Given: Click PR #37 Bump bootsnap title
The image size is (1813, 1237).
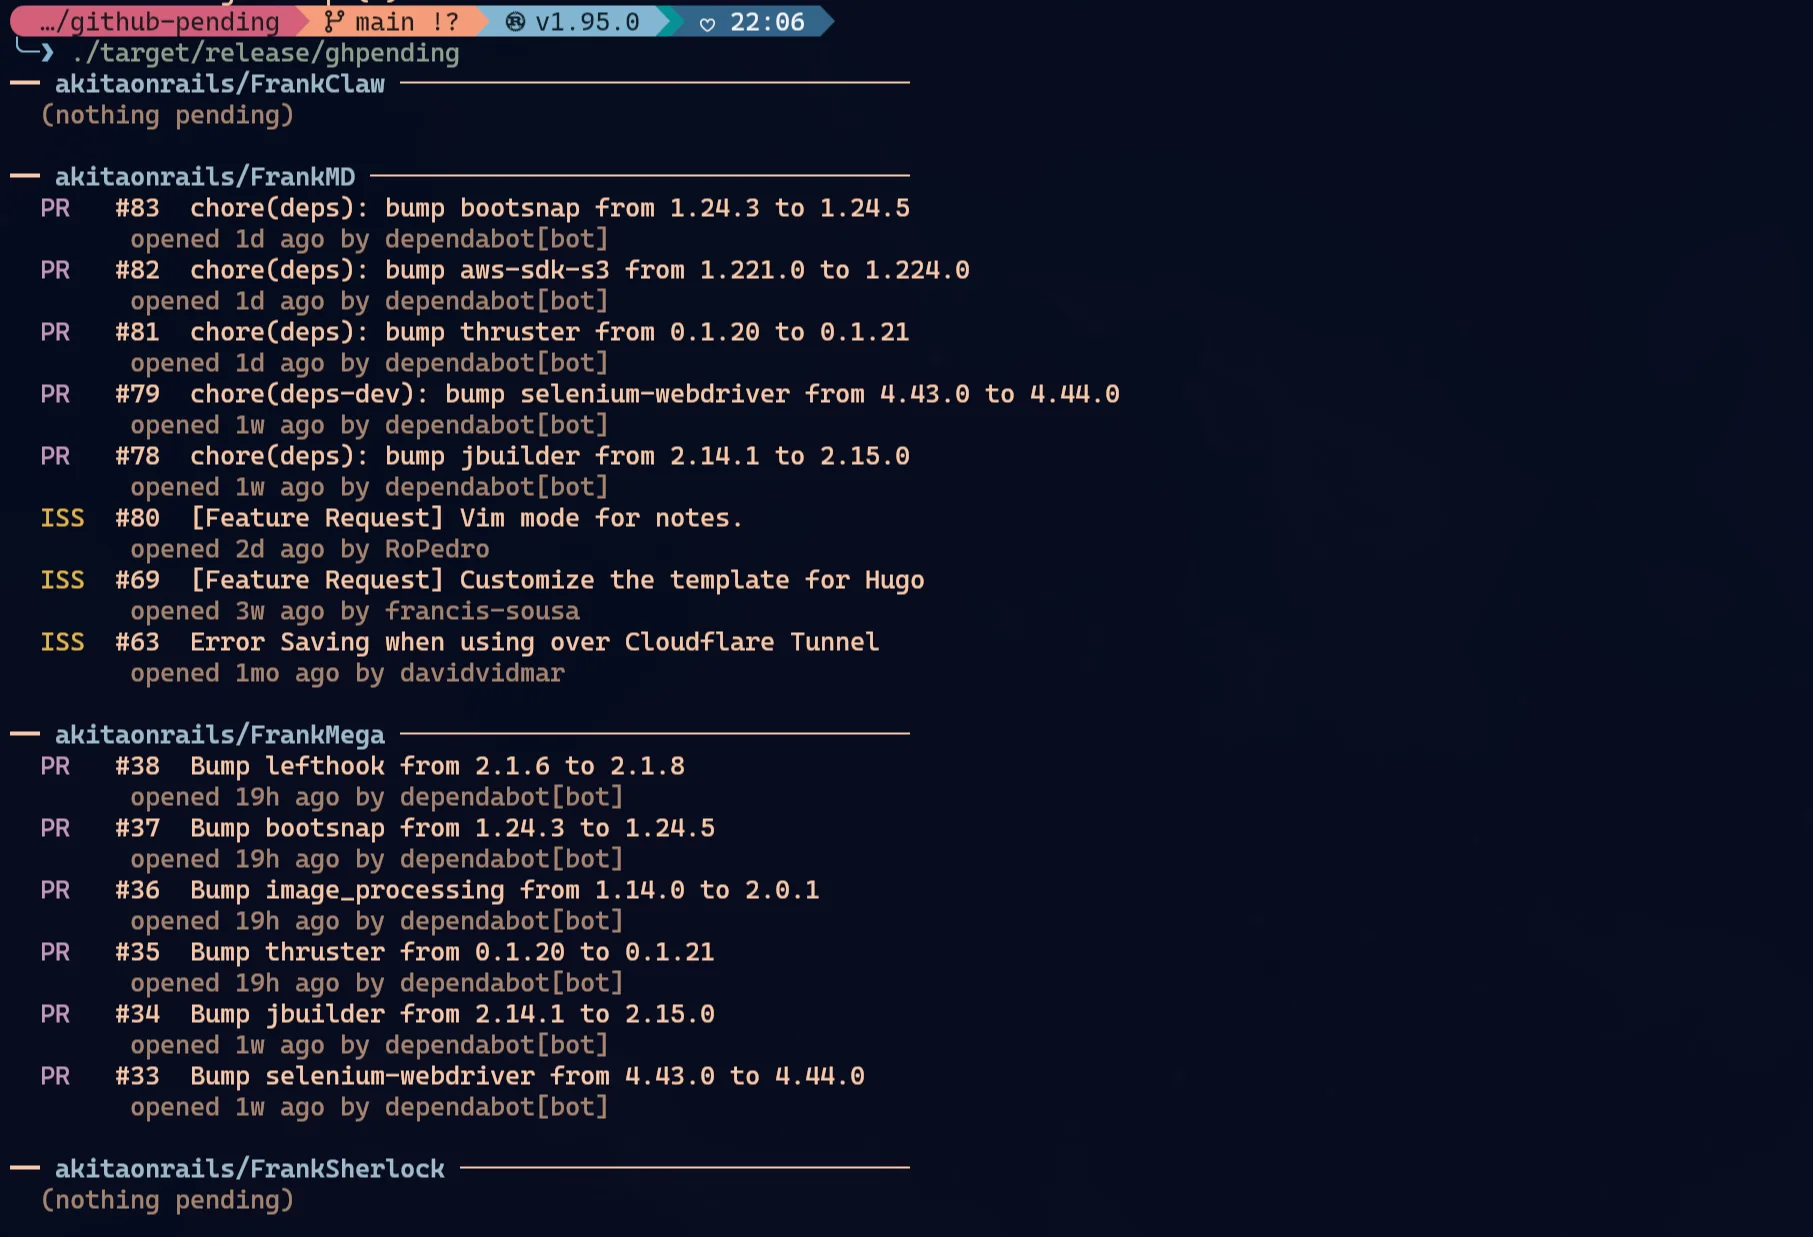Looking at the screenshot, I should tap(453, 828).
